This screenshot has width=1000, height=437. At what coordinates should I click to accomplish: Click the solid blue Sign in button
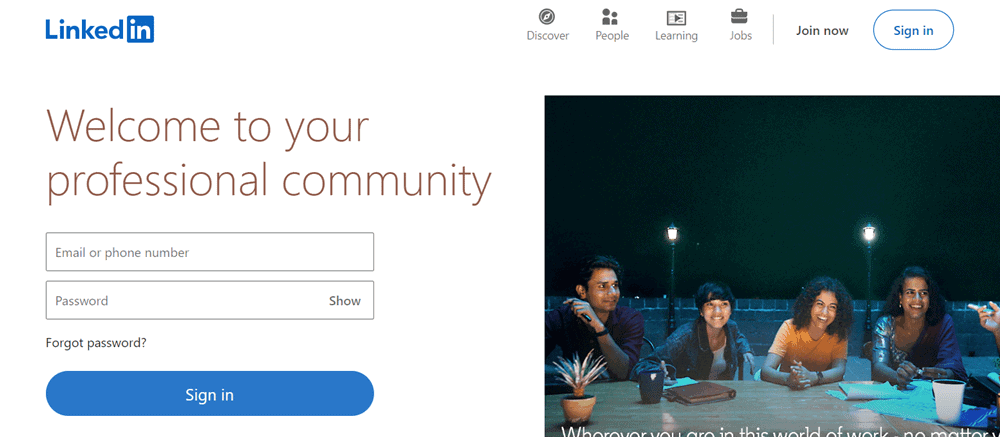point(210,394)
